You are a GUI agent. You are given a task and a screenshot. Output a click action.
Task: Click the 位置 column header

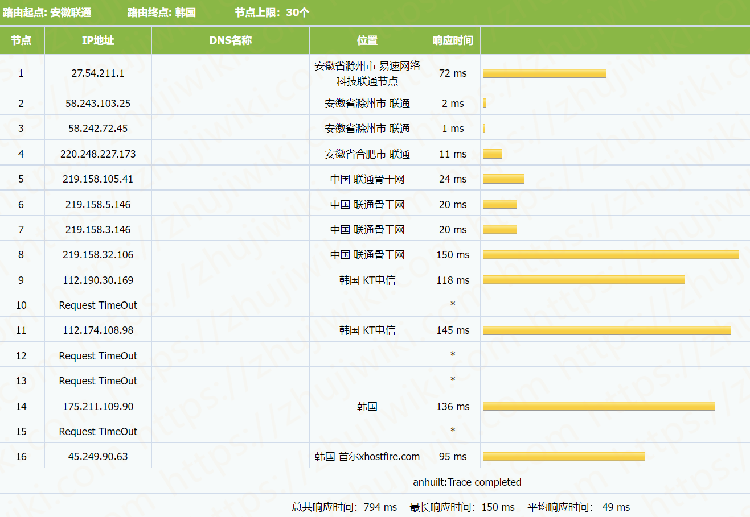[x=367, y=41]
